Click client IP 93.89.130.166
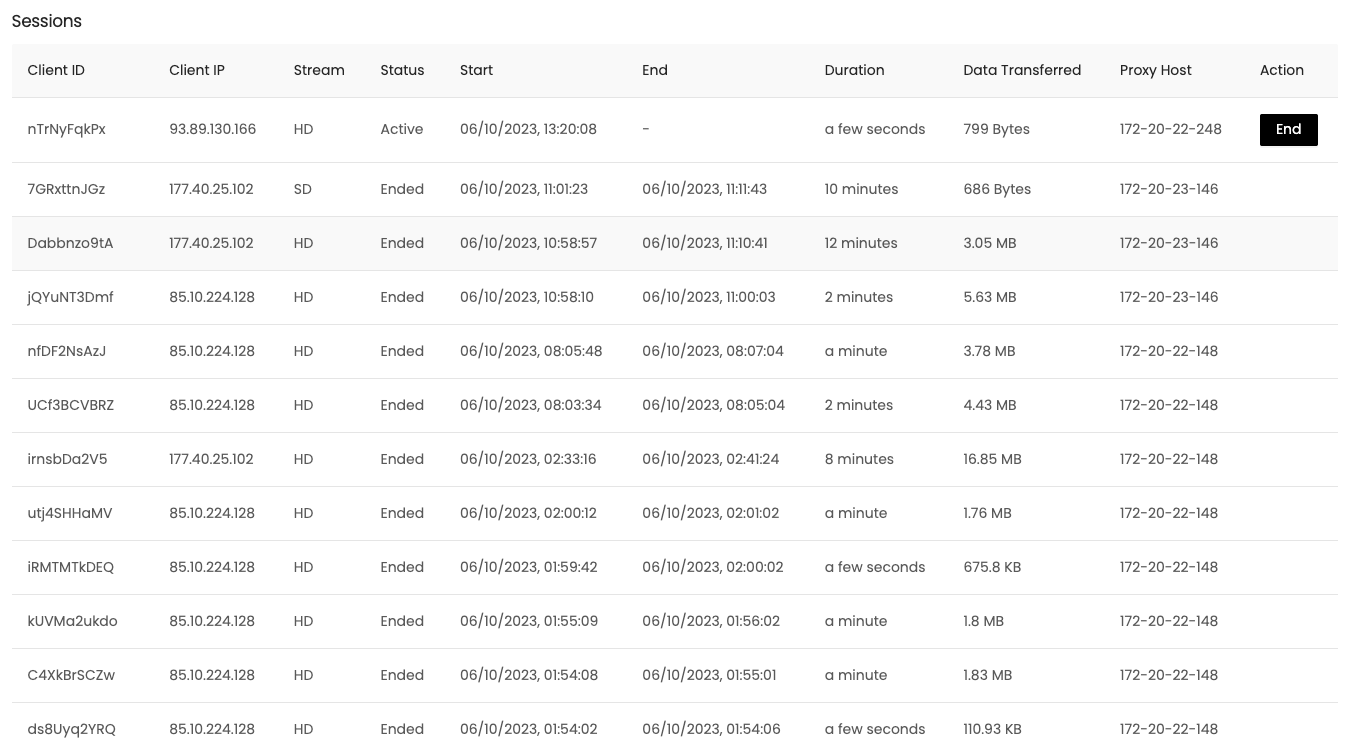This screenshot has height=755, width=1351. click(212, 129)
